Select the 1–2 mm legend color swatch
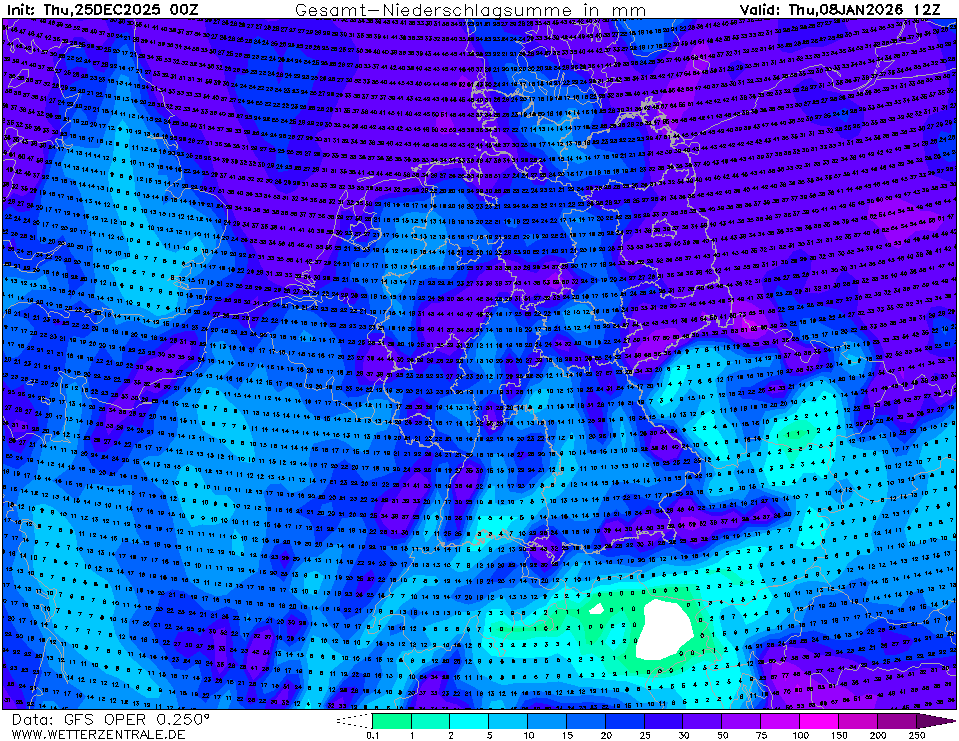Image resolution: width=959 pixels, height=741 pixels. (430, 720)
